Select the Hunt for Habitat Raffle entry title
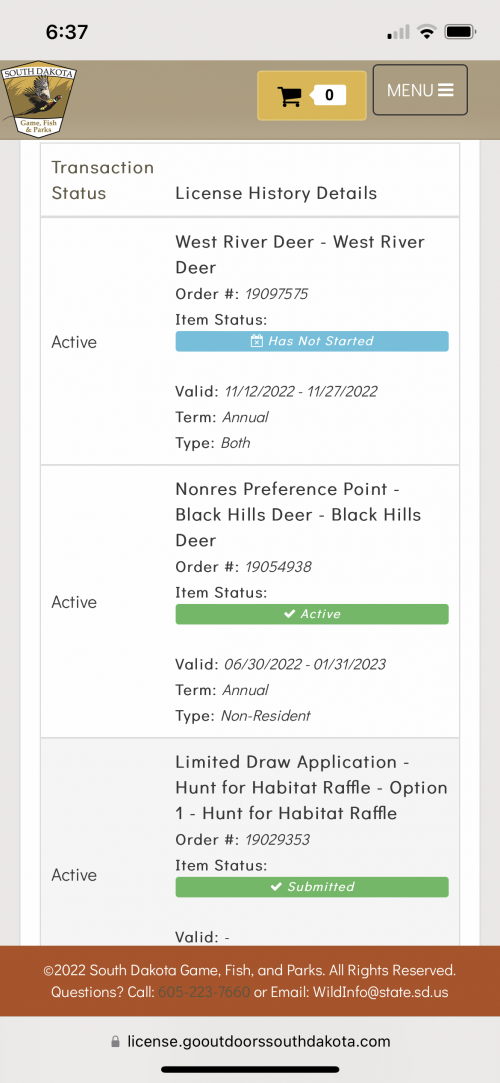 pos(311,787)
